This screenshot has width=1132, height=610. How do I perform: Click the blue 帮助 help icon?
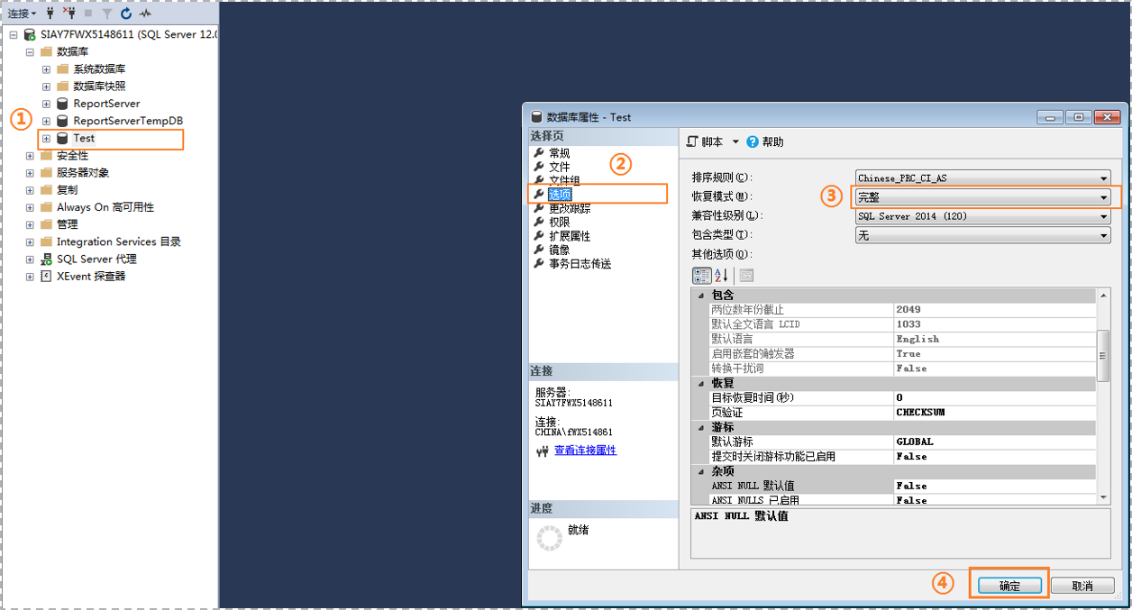pos(752,141)
